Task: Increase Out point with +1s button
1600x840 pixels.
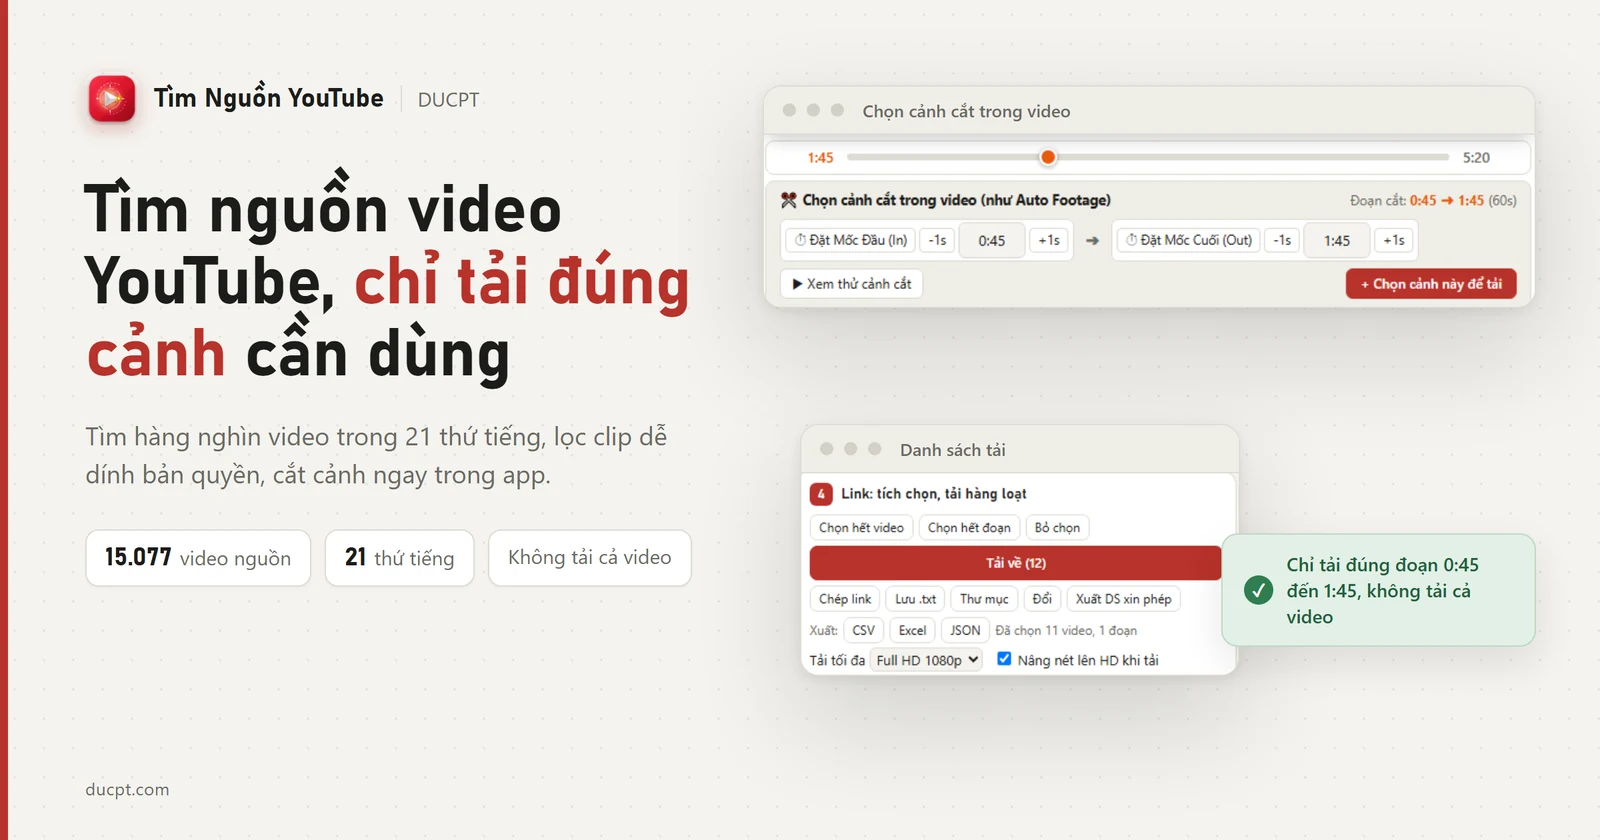Action: (x=1394, y=240)
